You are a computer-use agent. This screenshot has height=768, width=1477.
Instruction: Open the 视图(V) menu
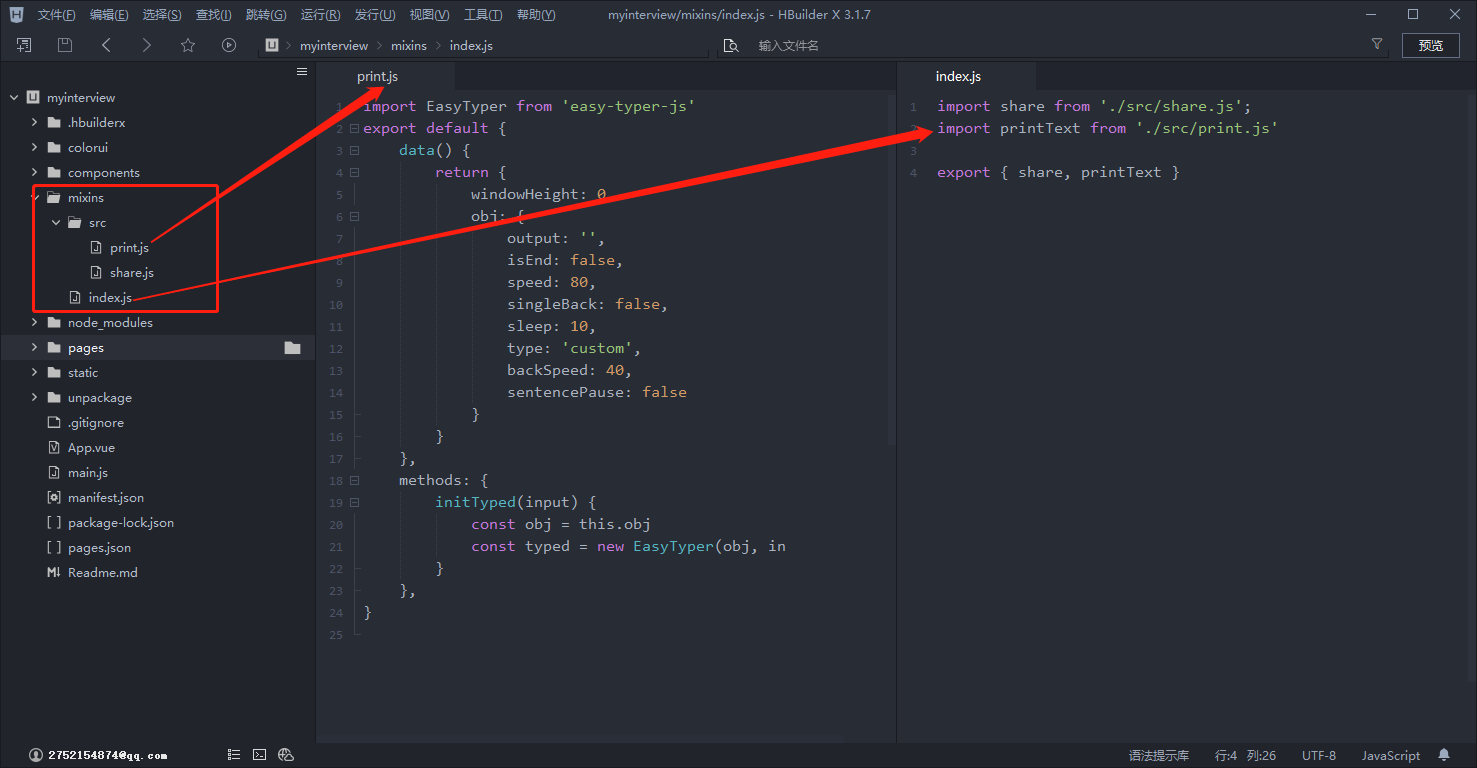(429, 15)
